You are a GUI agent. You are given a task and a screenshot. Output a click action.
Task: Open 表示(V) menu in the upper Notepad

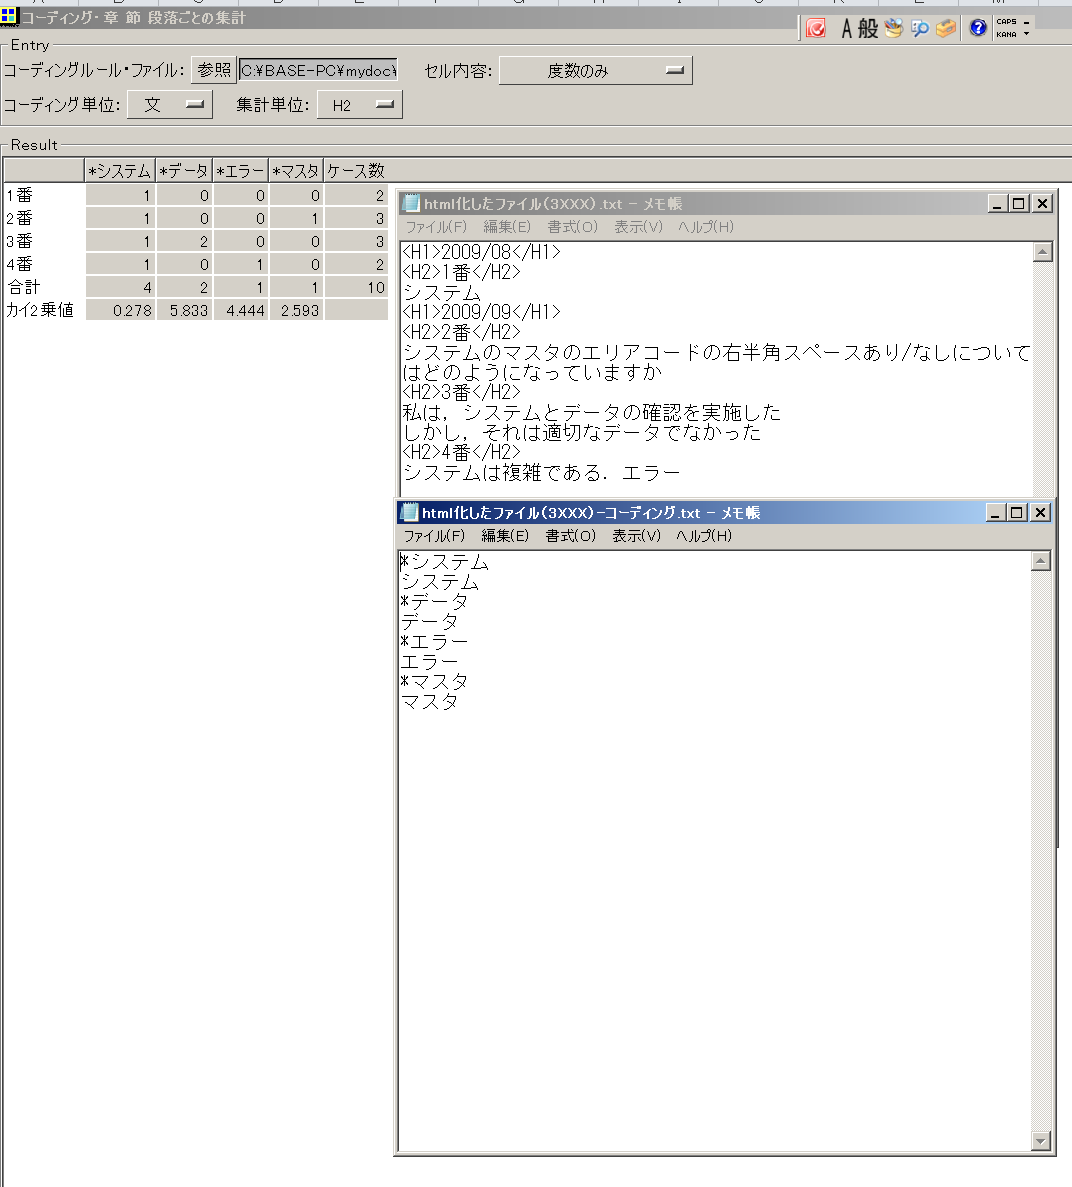(637, 226)
